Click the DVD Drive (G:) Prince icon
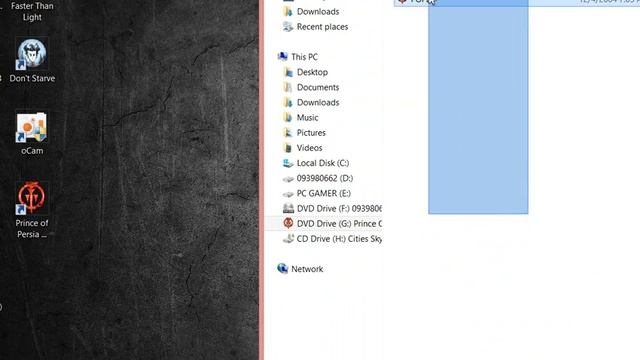 [x=288, y=223]
